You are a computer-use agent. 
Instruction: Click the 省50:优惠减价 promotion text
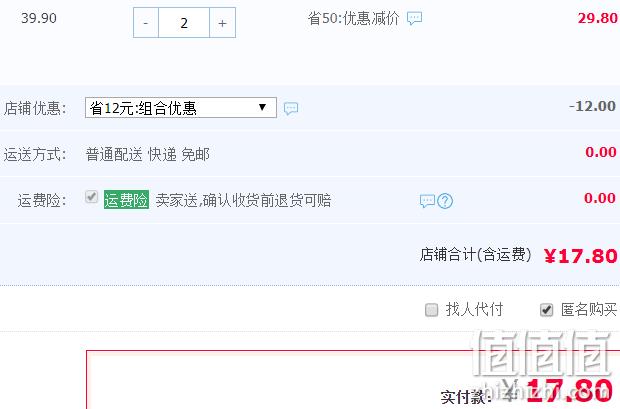coord(353,18)
